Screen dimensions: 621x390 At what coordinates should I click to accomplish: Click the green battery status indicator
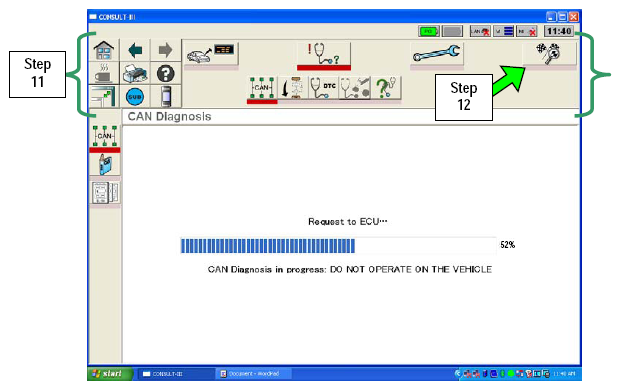point(429,31)
